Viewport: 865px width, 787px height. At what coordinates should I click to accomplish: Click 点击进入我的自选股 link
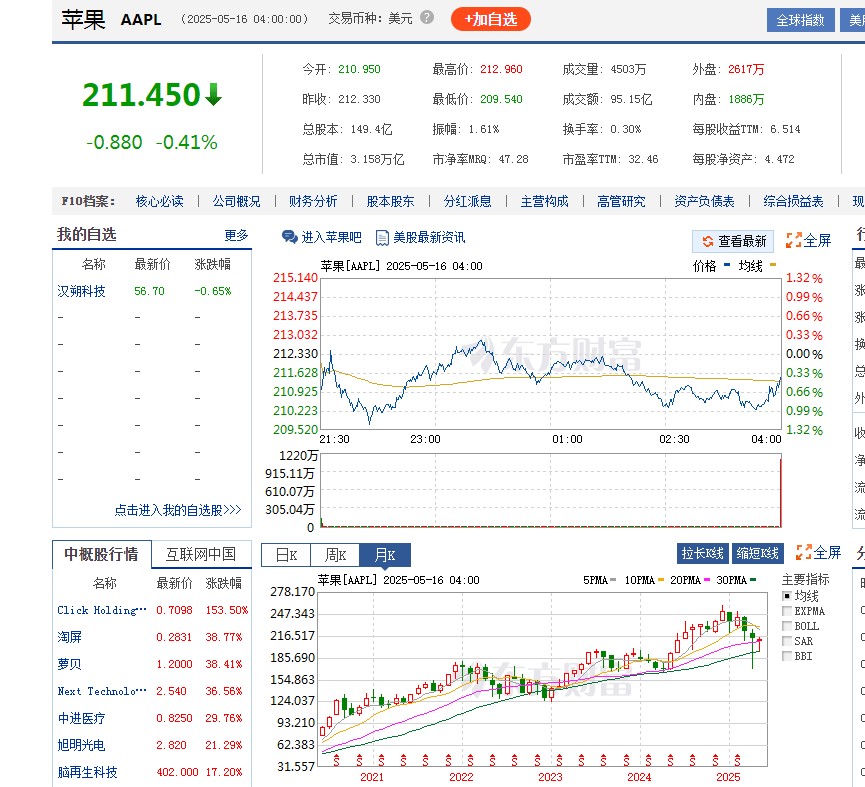point(178,510)
